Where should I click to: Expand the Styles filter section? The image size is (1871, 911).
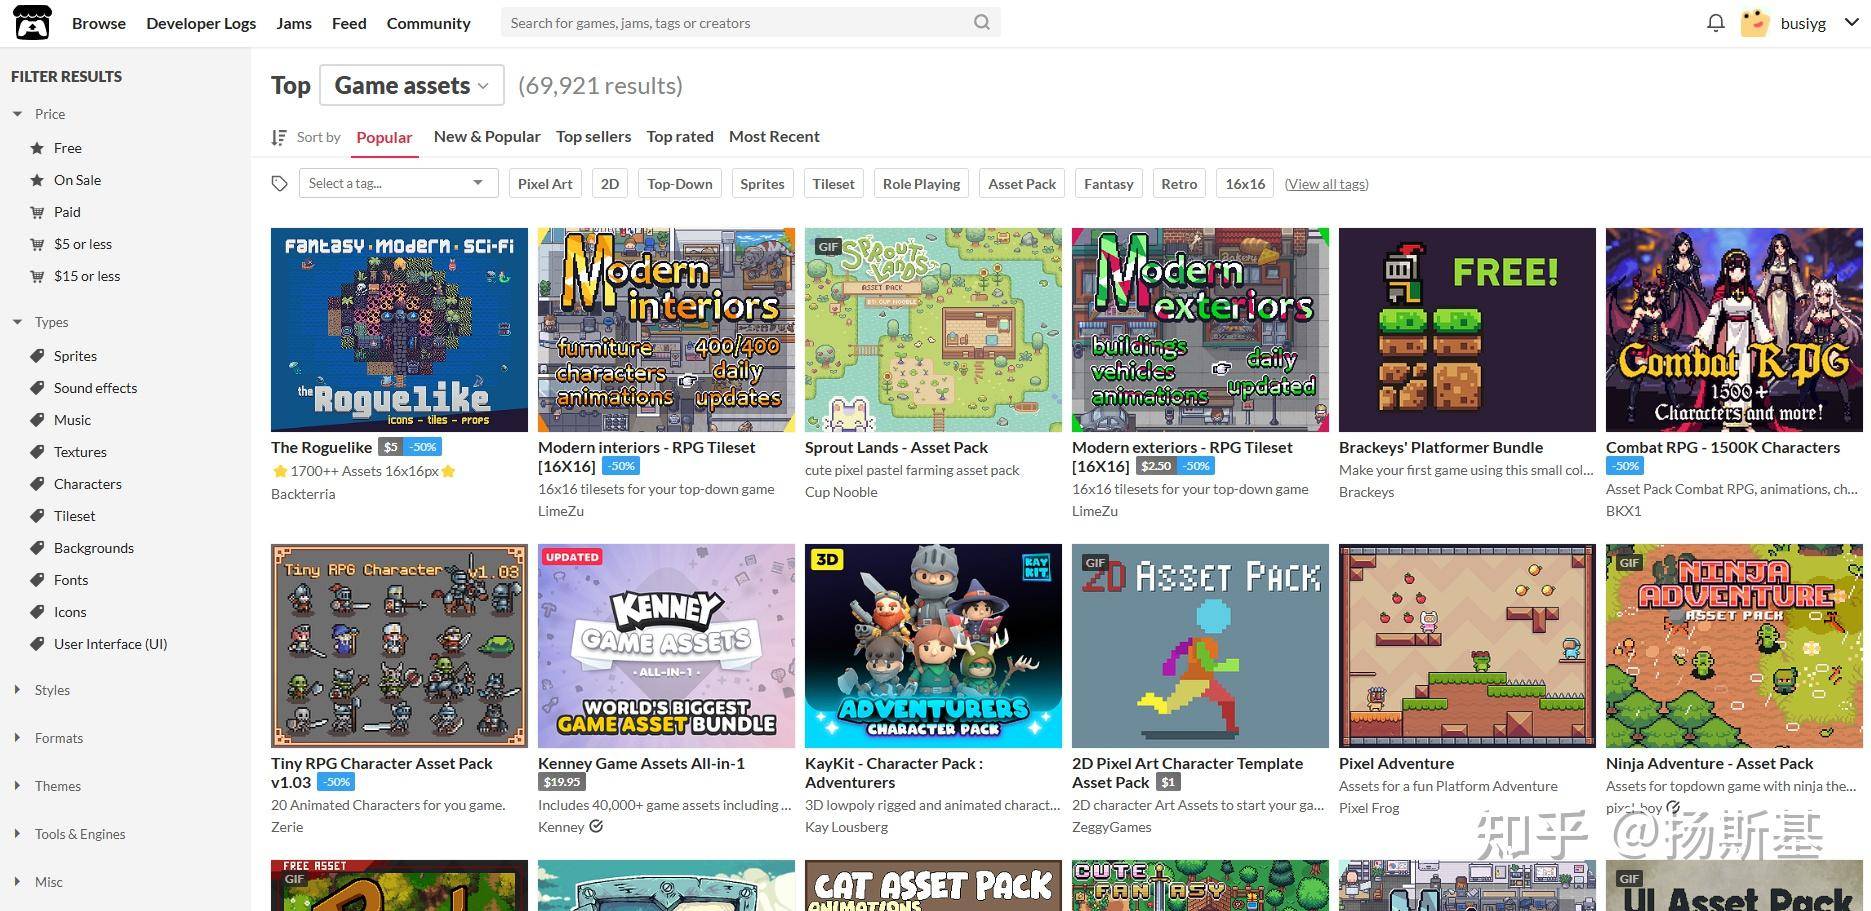17,690
